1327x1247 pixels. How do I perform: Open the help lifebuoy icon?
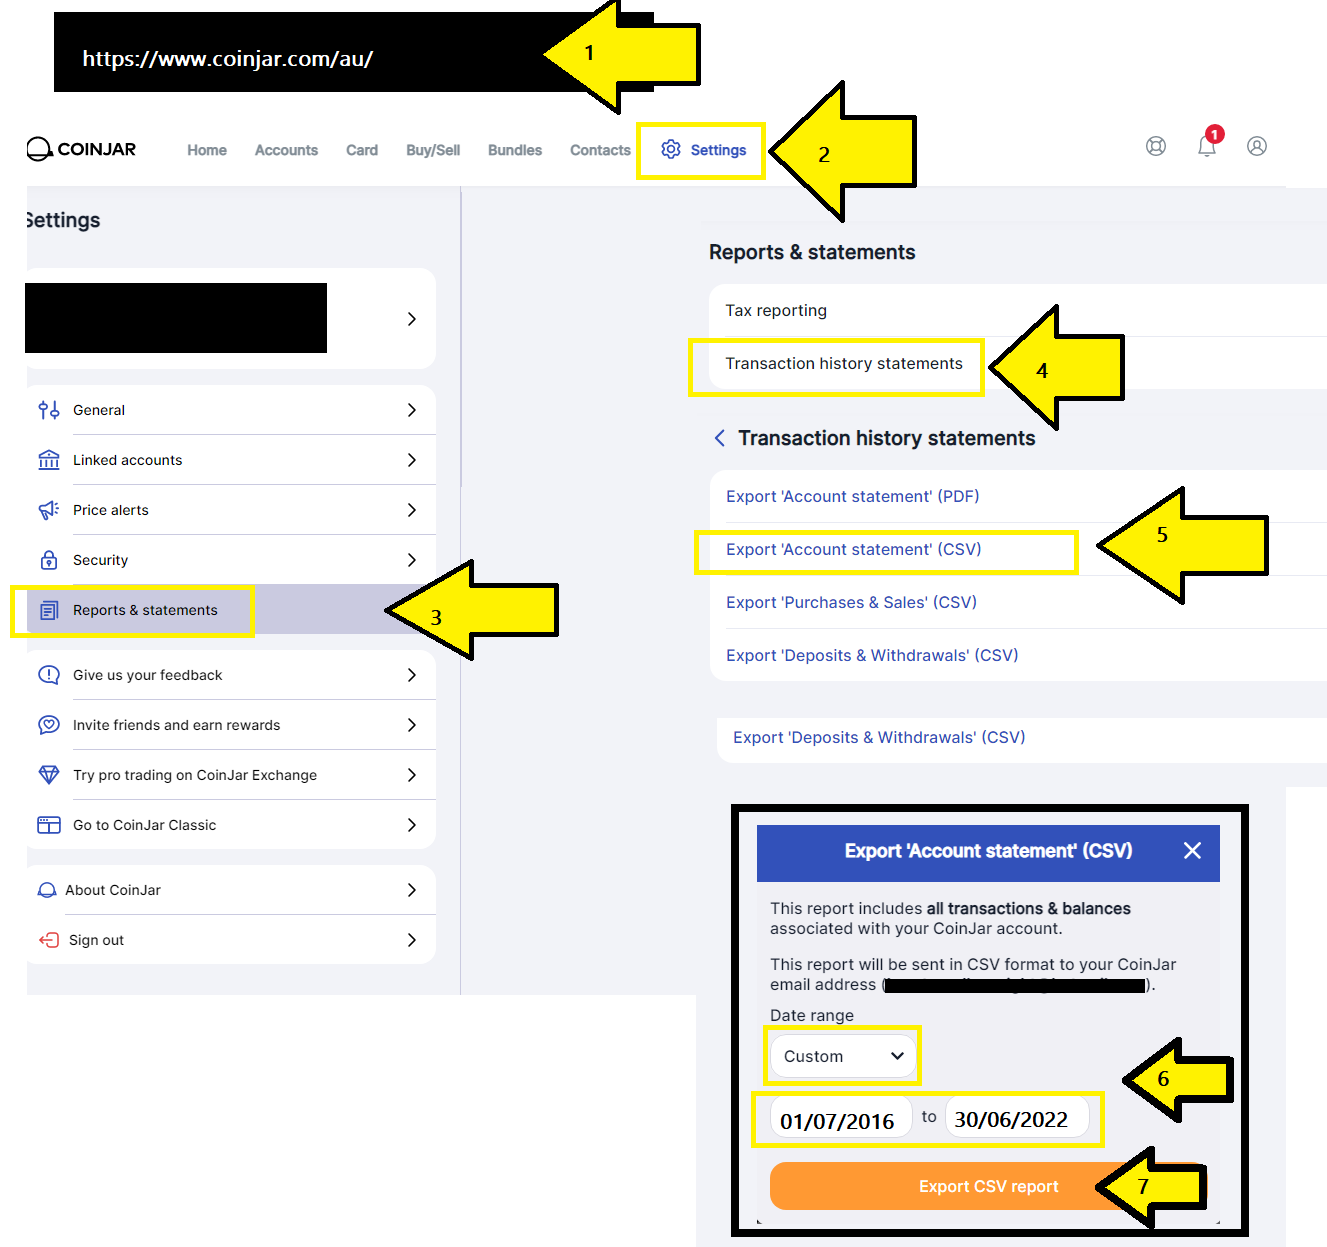1156,146
